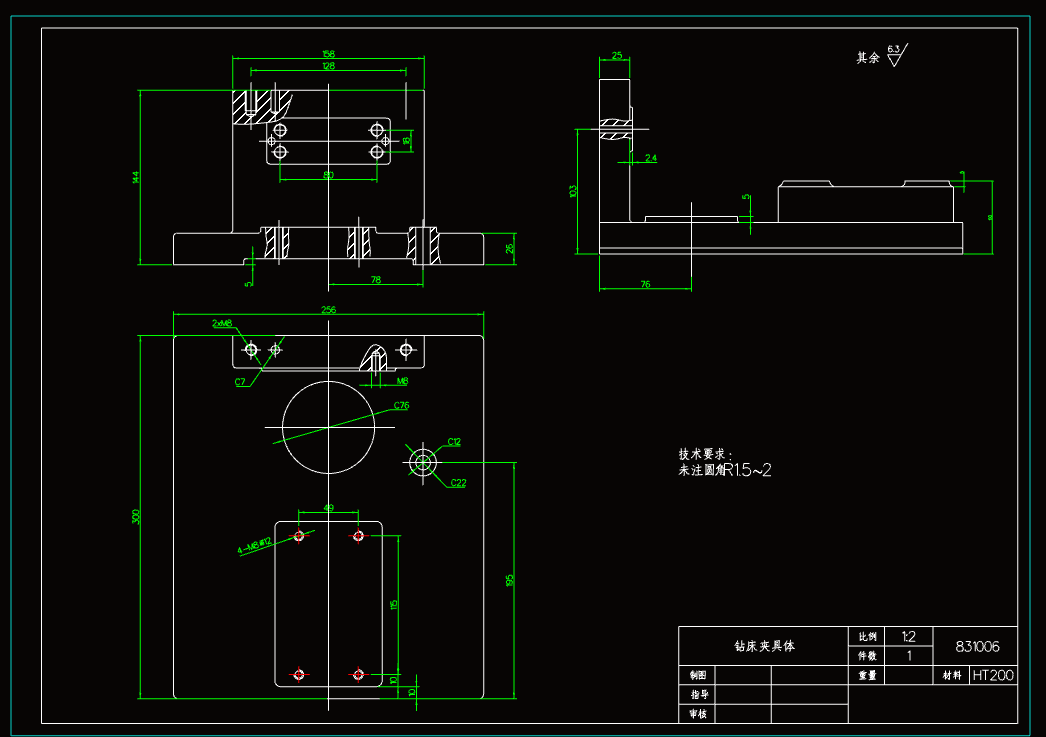
Task: Click the 300 overall length dimension
Action: [135, 517]
